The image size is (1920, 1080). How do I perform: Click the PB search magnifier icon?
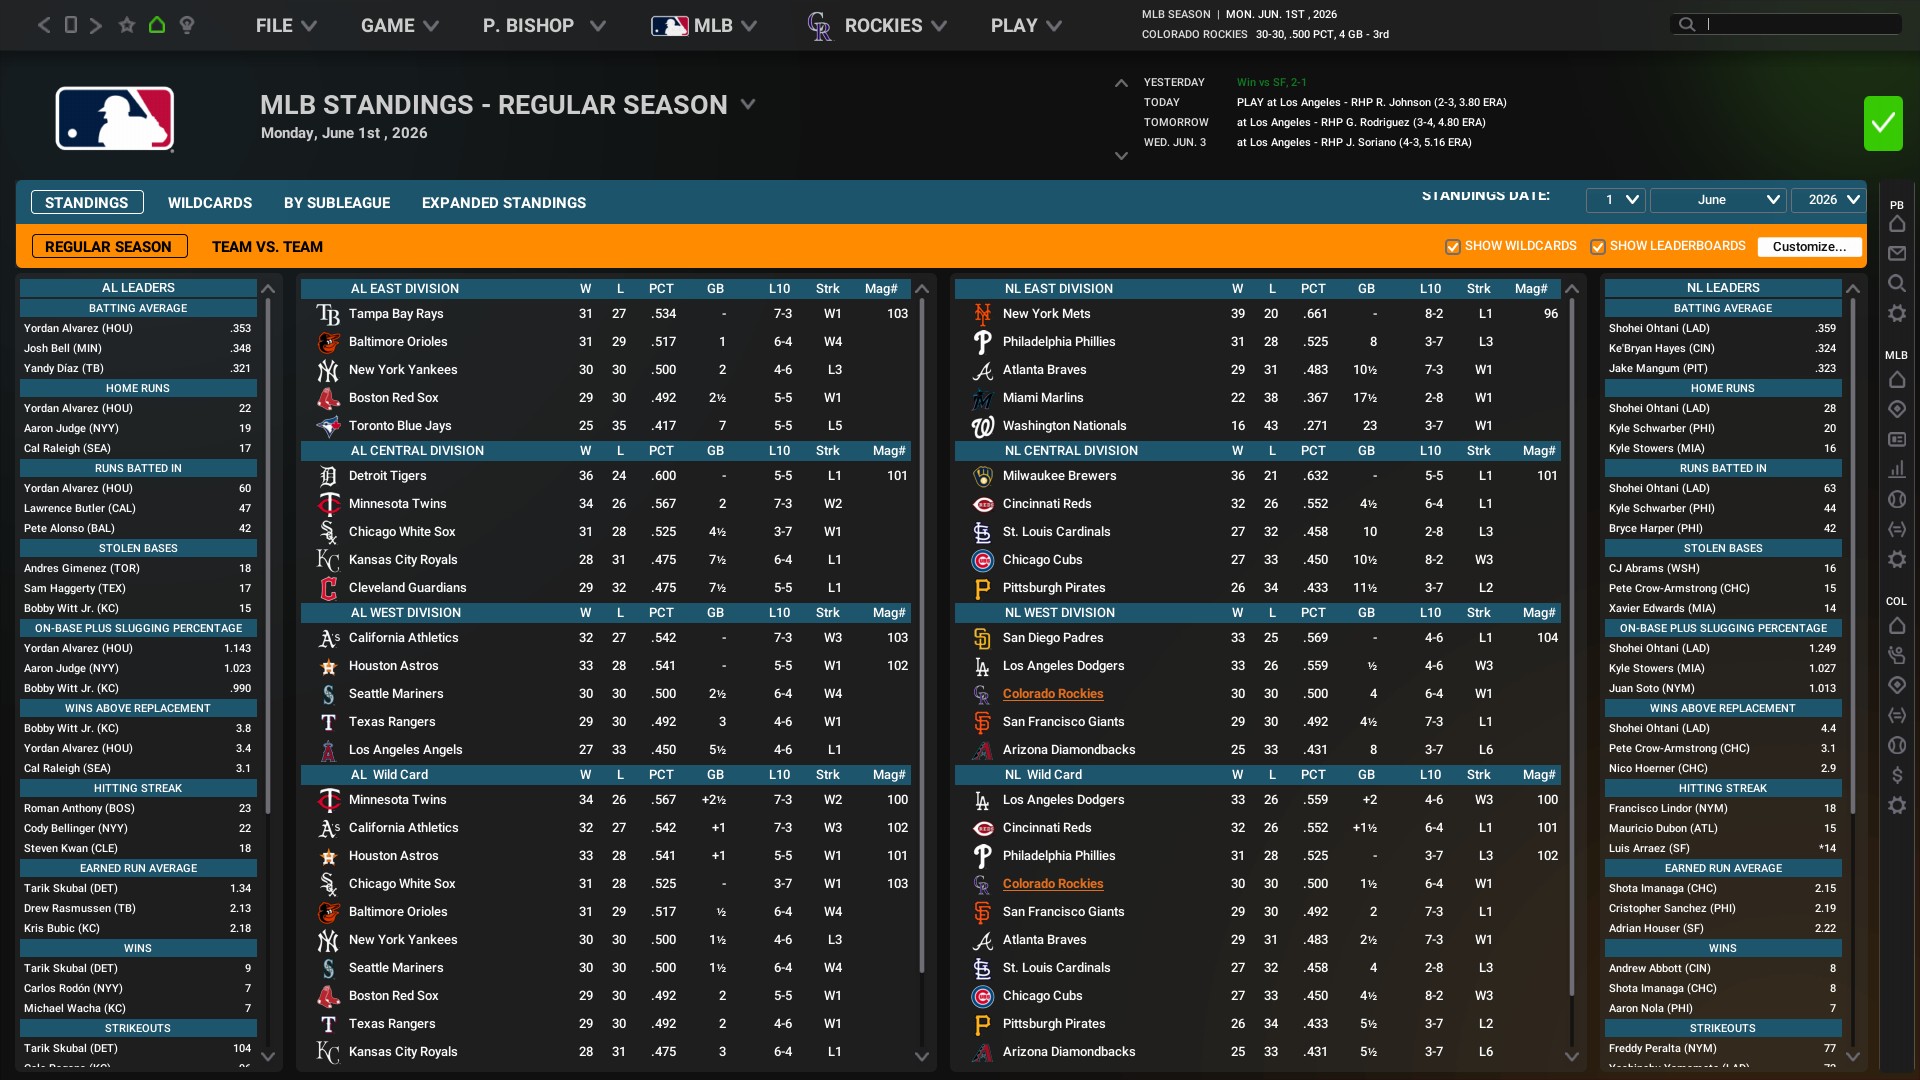tap(1897, 284)
